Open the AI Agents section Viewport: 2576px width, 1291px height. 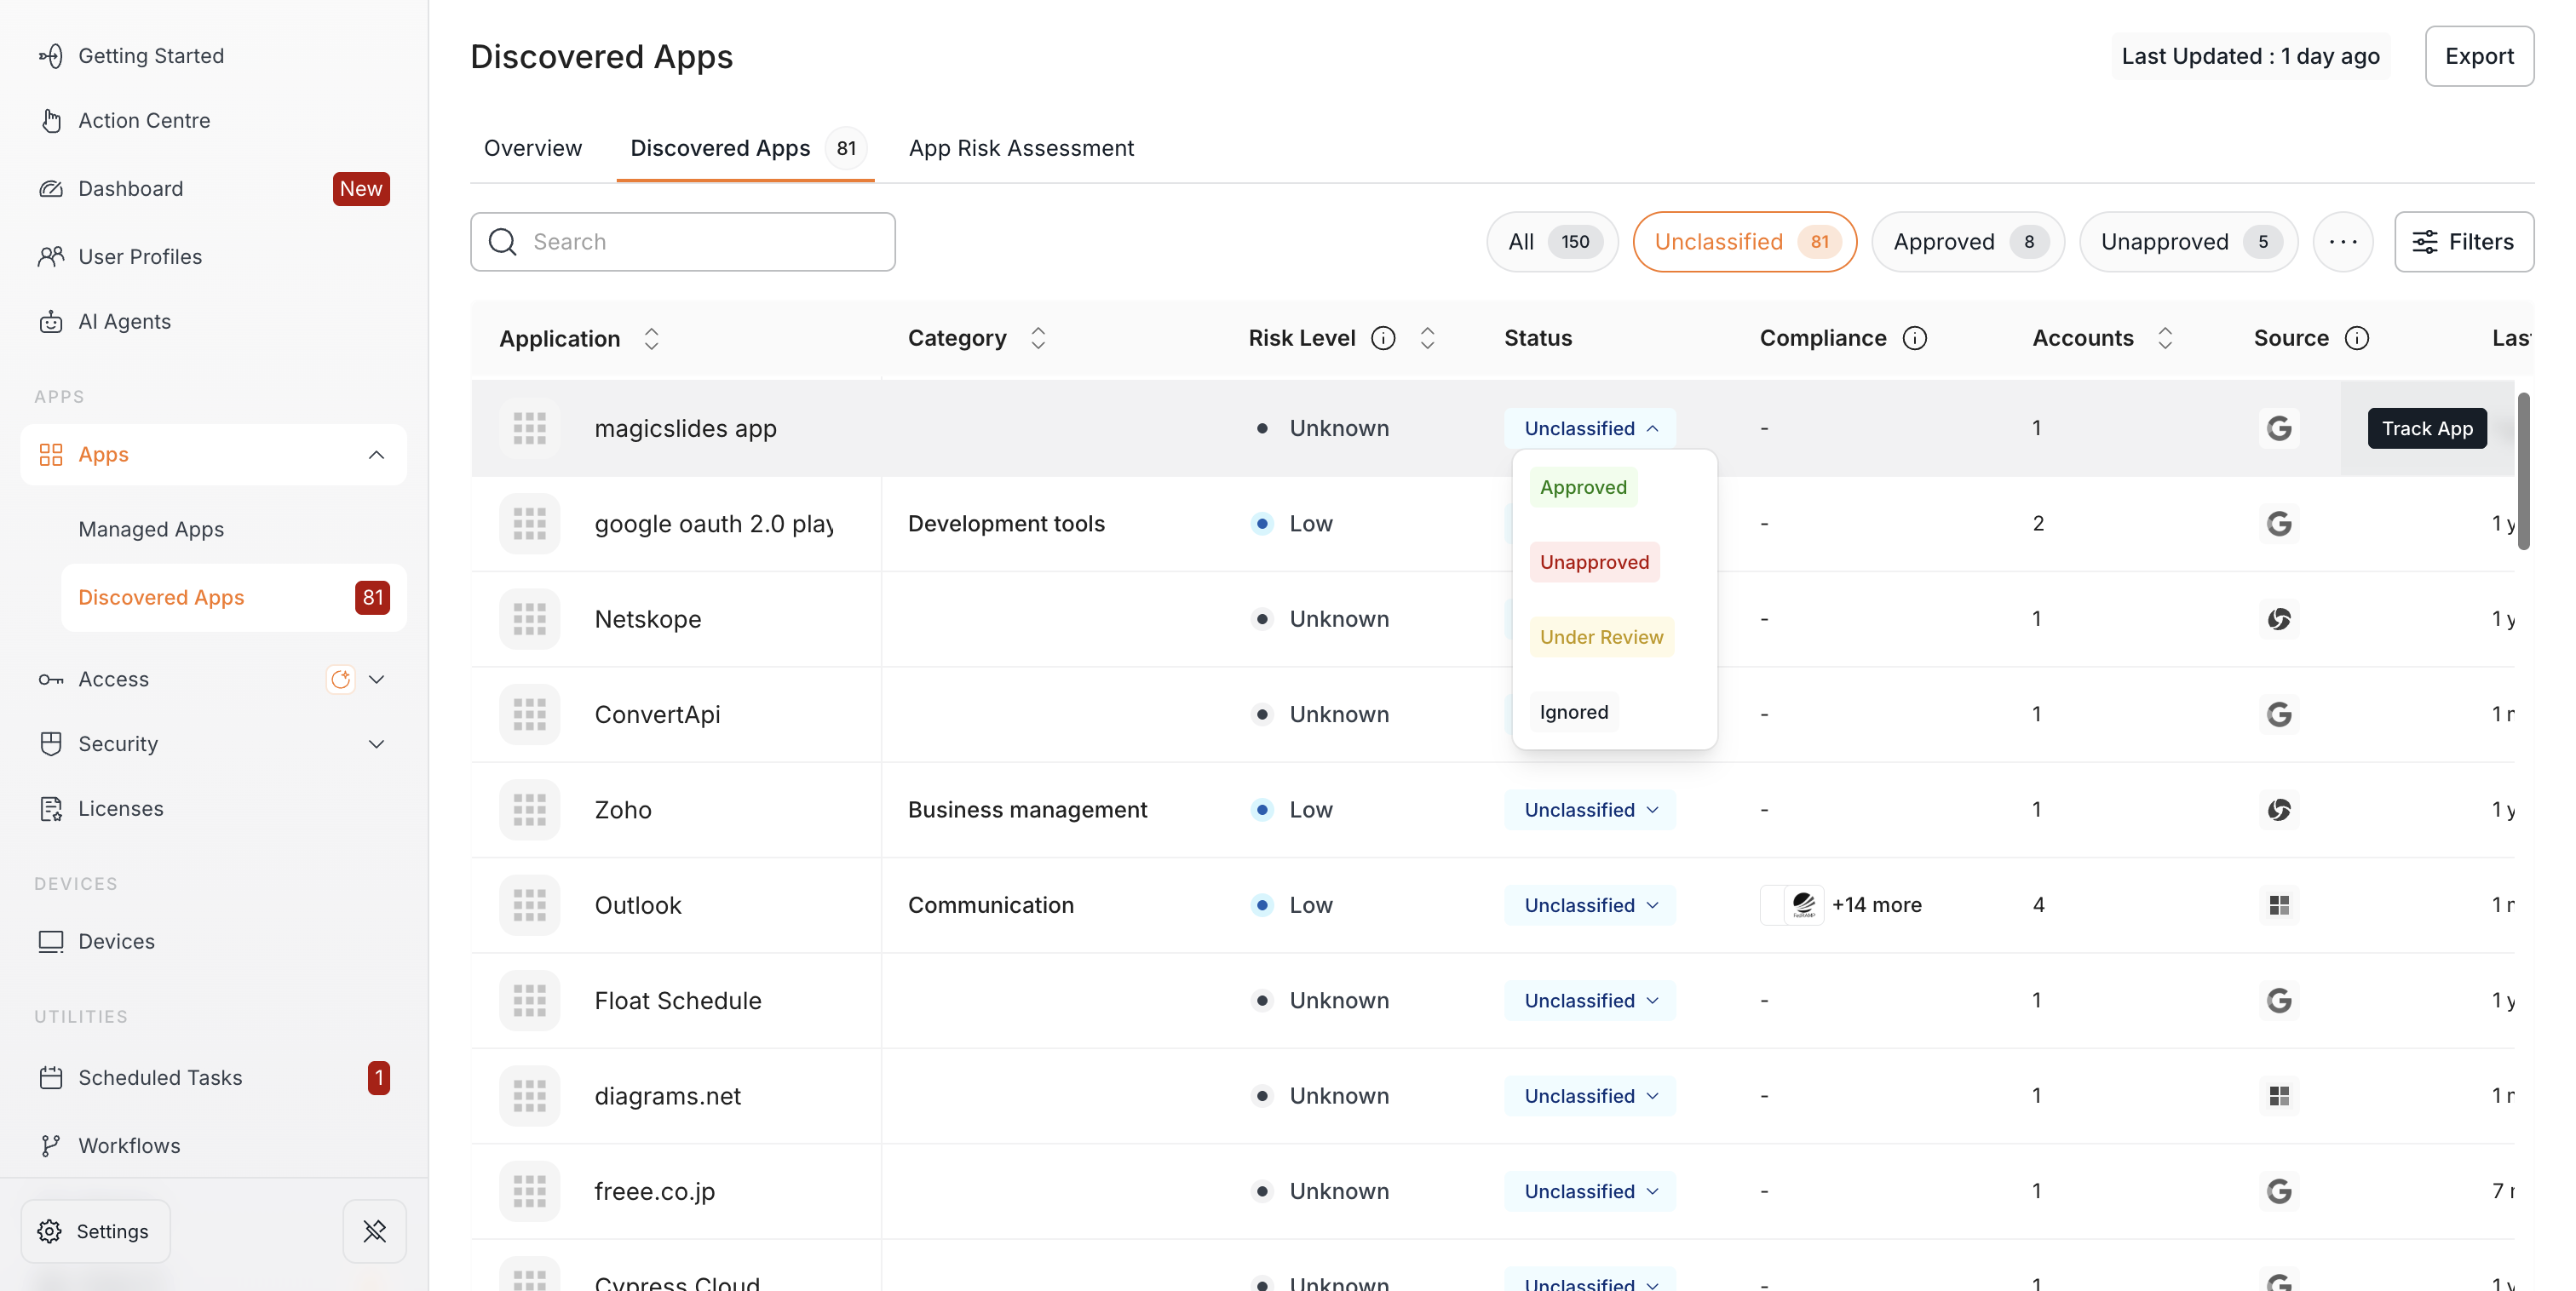(x=105, y=322)
